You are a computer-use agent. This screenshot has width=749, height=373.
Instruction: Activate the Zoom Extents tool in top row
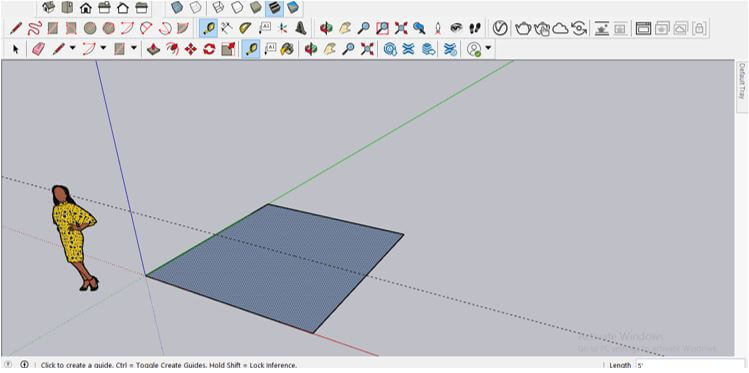(x=401, y=28)
